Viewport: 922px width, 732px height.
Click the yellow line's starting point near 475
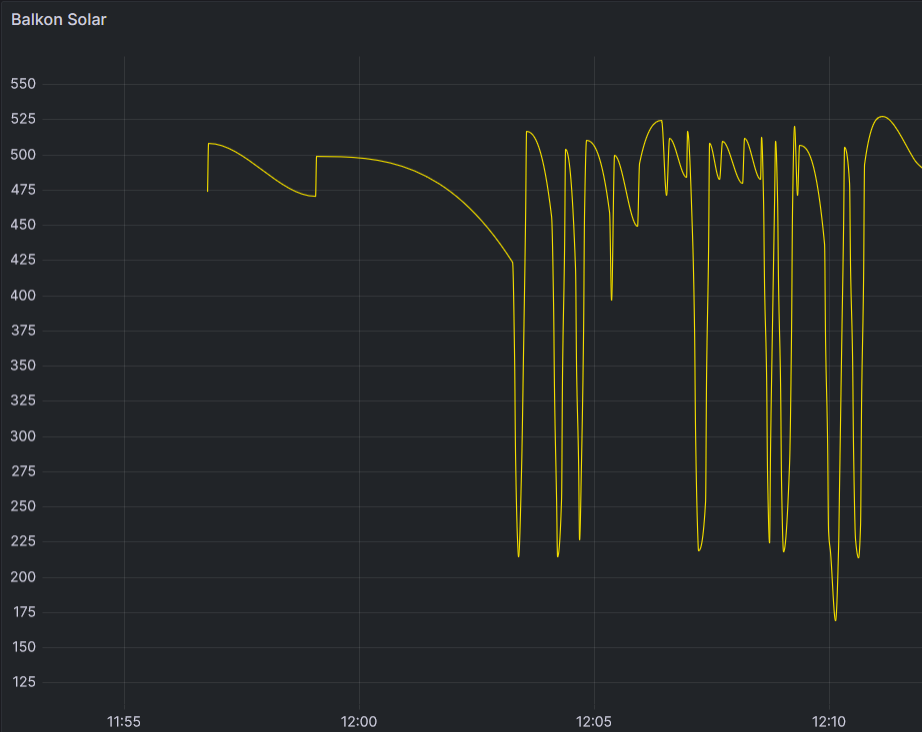tap(208, 191)
